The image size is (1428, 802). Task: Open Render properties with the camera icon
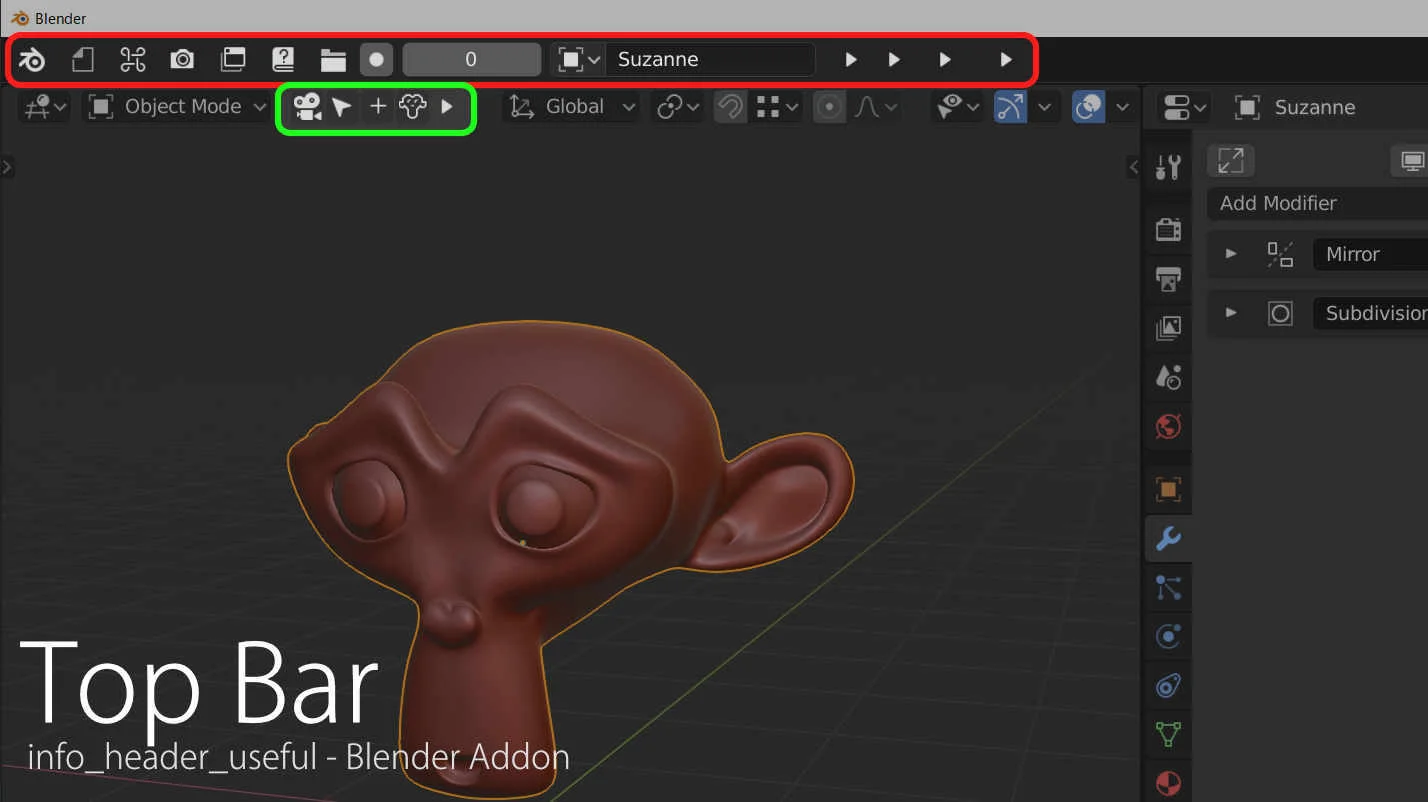pos(1167,228)
